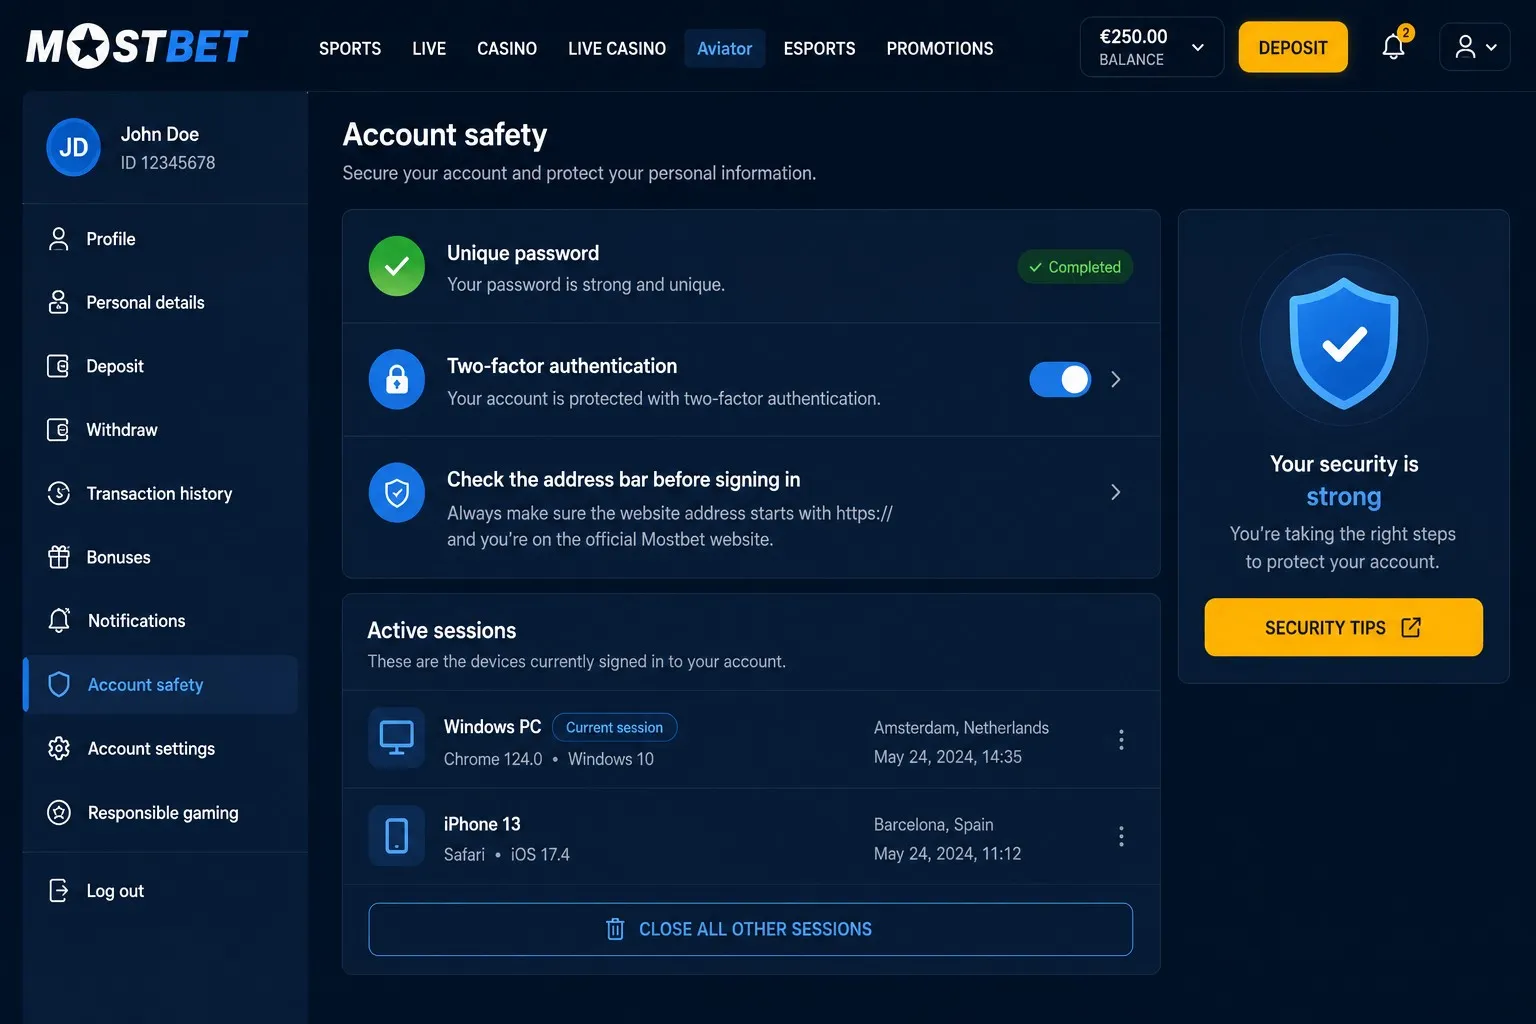
Task: Click 'May 24, 2024, 11:12' timestamp
Action: click(947, 854)
